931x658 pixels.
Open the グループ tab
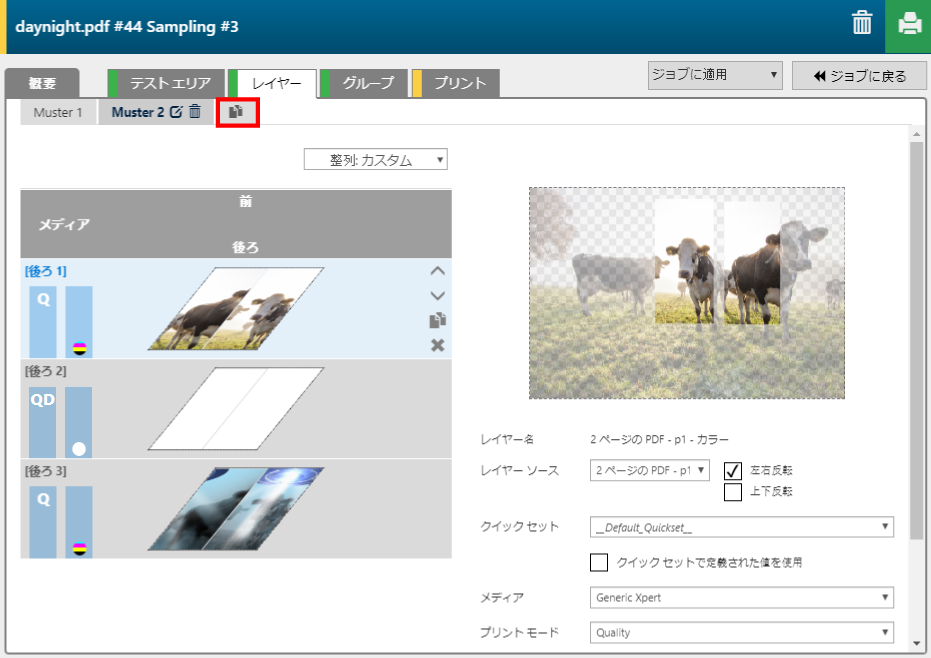pyautogui.click(x=367, y=84)
